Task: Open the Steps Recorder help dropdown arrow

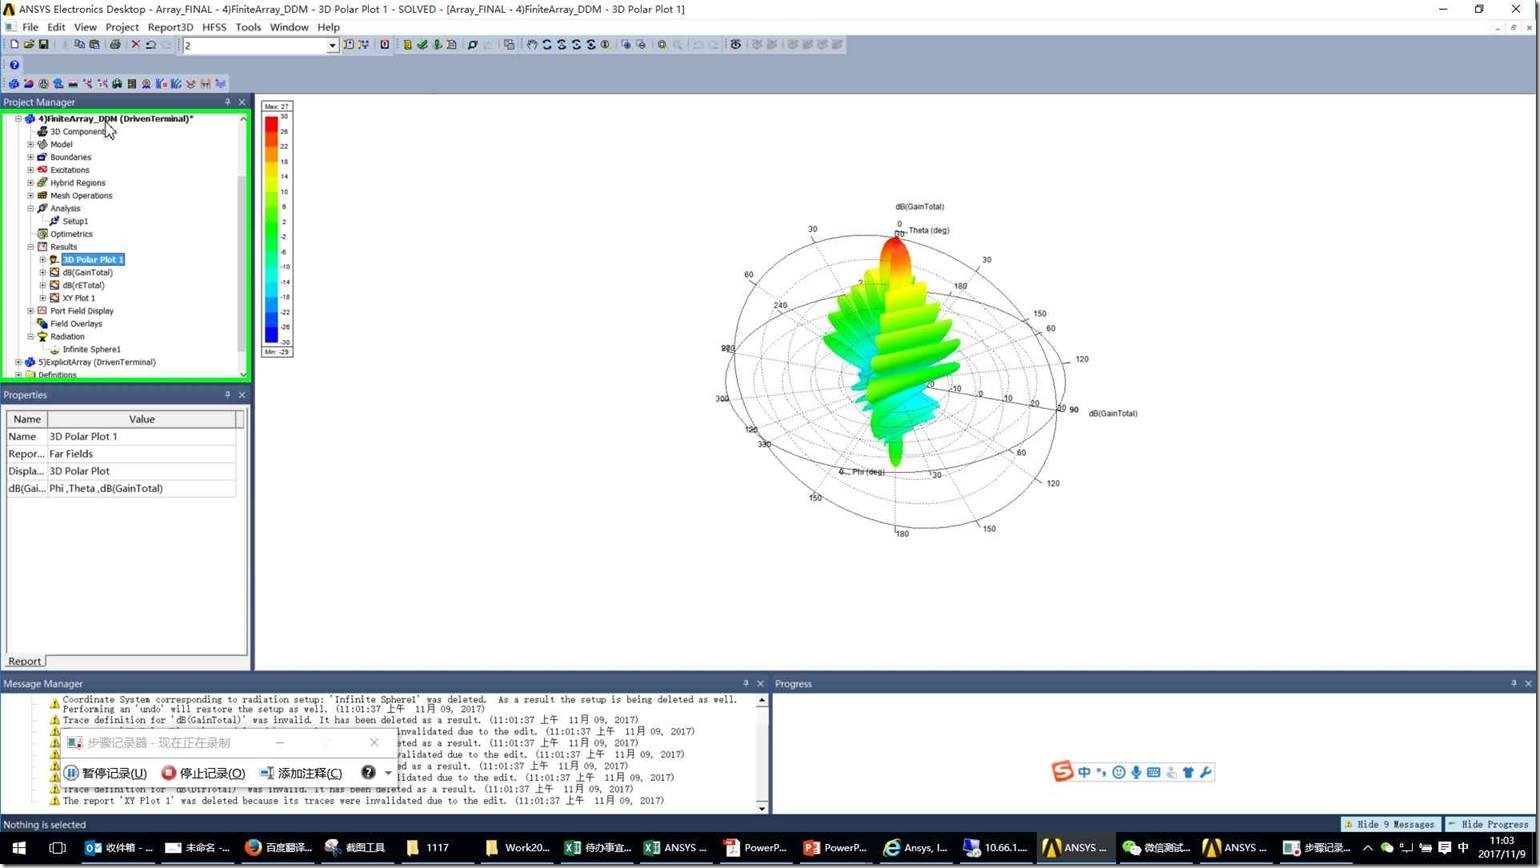Action: tap(388, 773)
